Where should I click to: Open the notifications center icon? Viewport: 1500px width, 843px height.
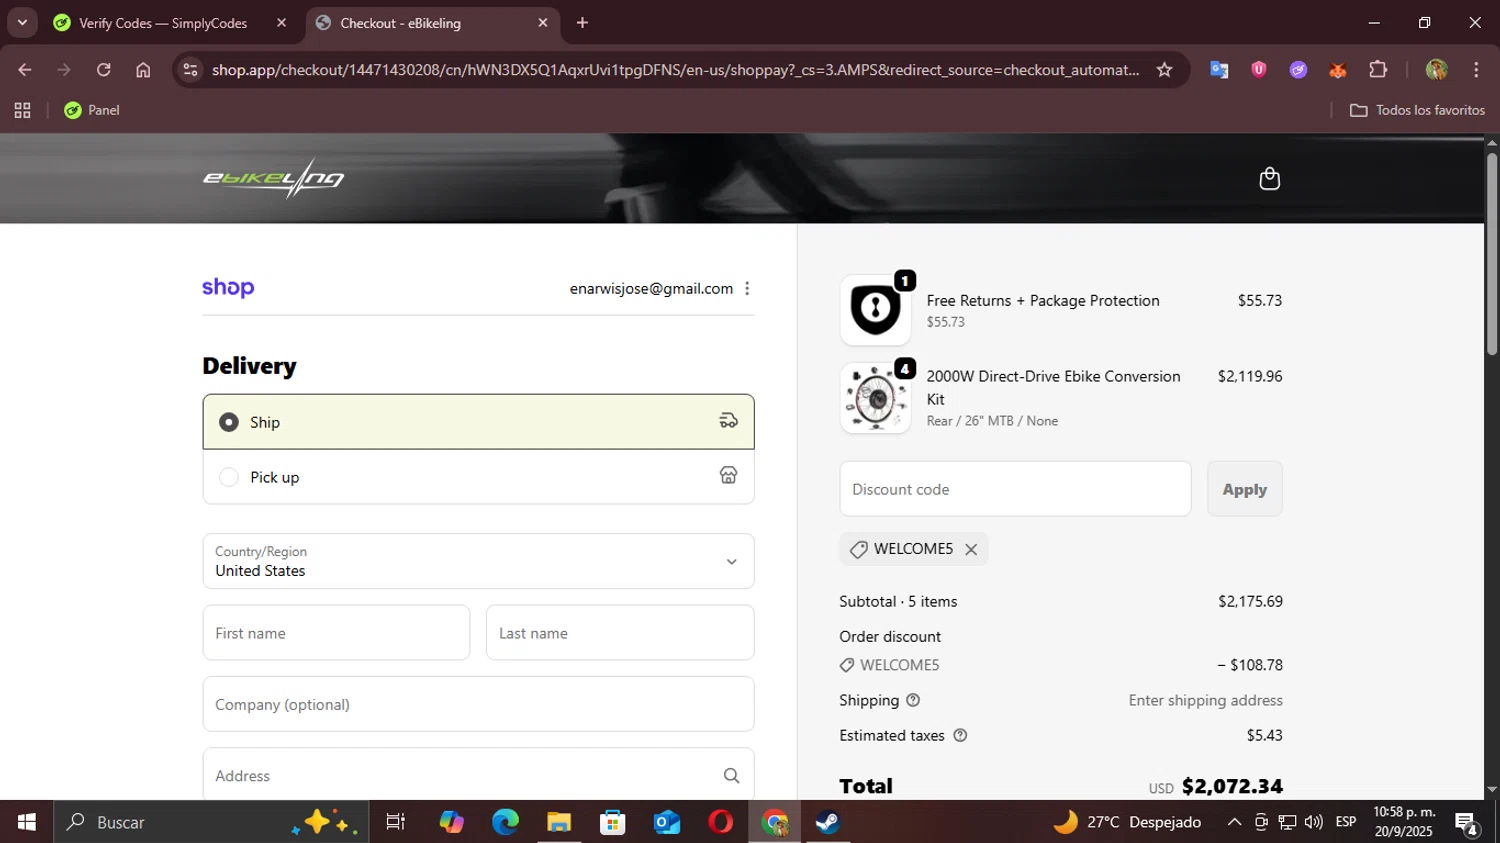[1466, 823]
